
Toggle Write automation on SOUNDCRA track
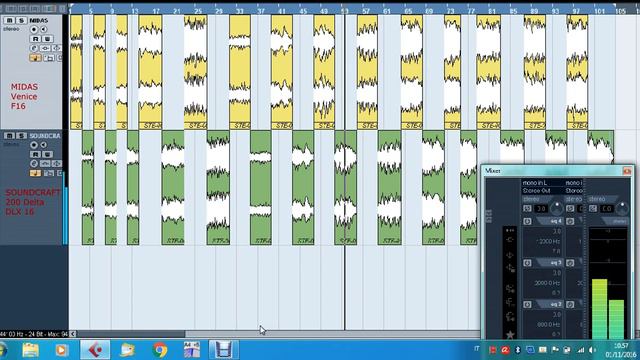coord(47,154)
